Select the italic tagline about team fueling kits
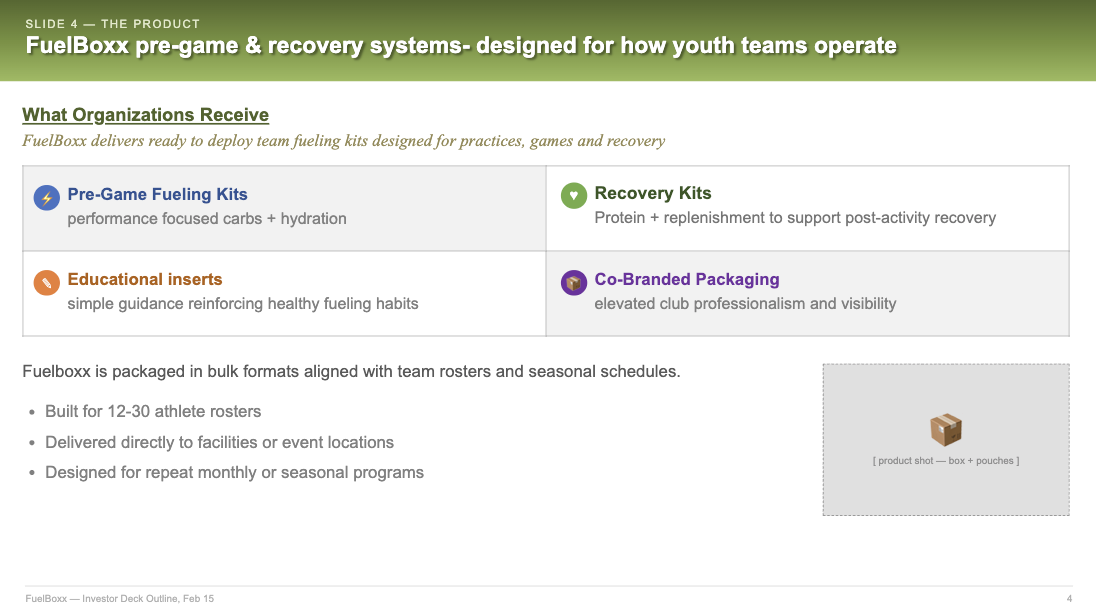 (x=343, y=141)
